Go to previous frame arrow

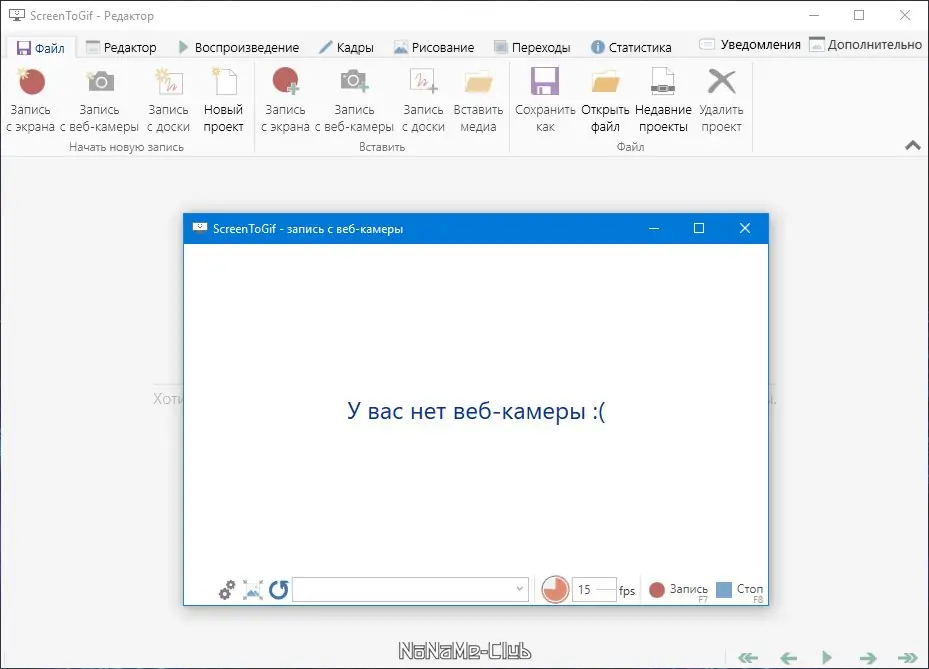[x=789, y=658]
